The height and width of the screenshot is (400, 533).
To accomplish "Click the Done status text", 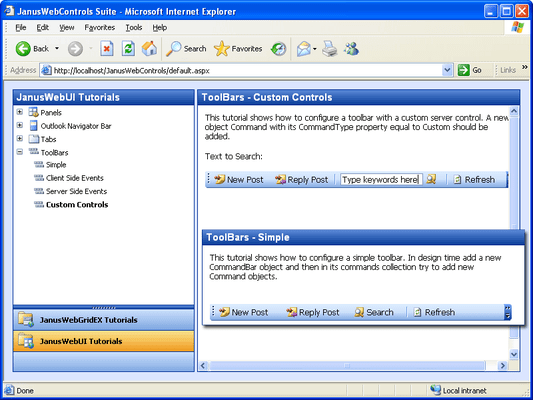I will point(25,391).
